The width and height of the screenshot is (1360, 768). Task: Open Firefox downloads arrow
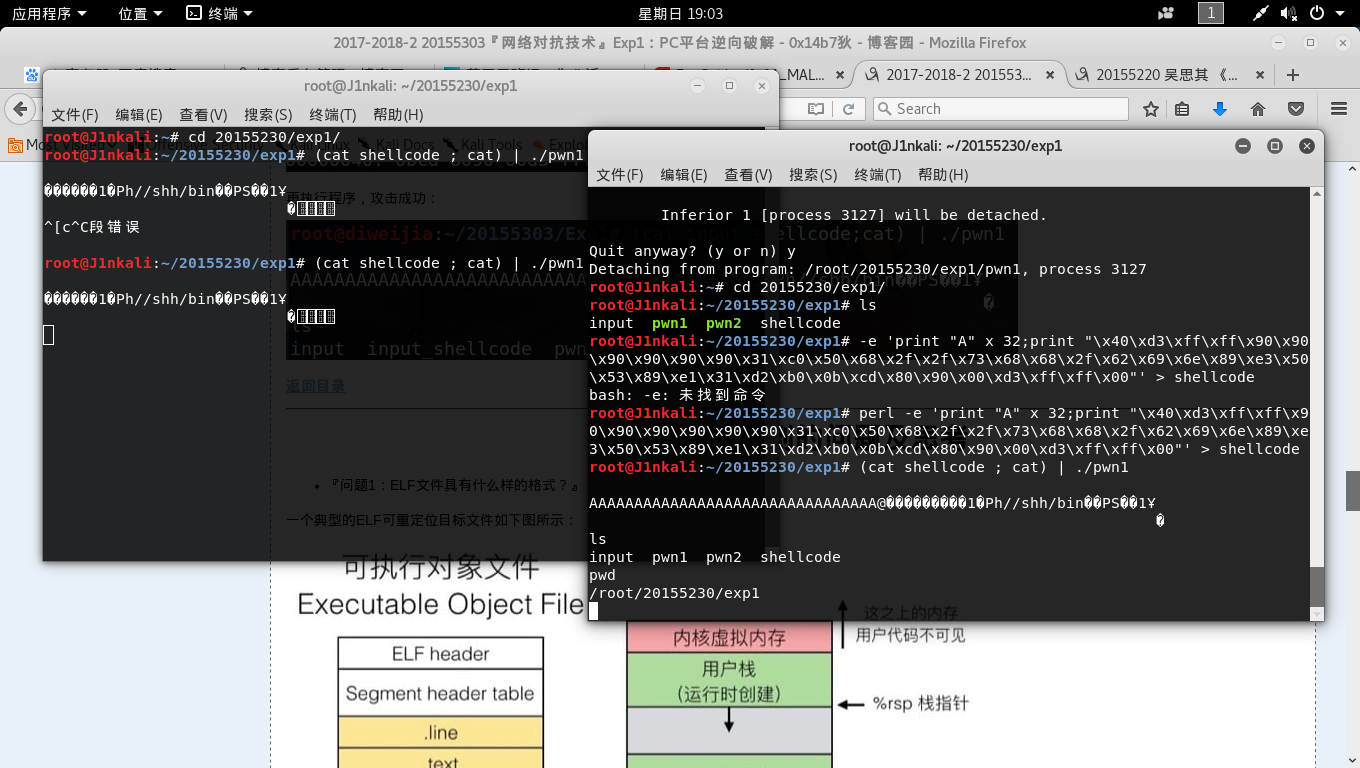point(1219,109)
